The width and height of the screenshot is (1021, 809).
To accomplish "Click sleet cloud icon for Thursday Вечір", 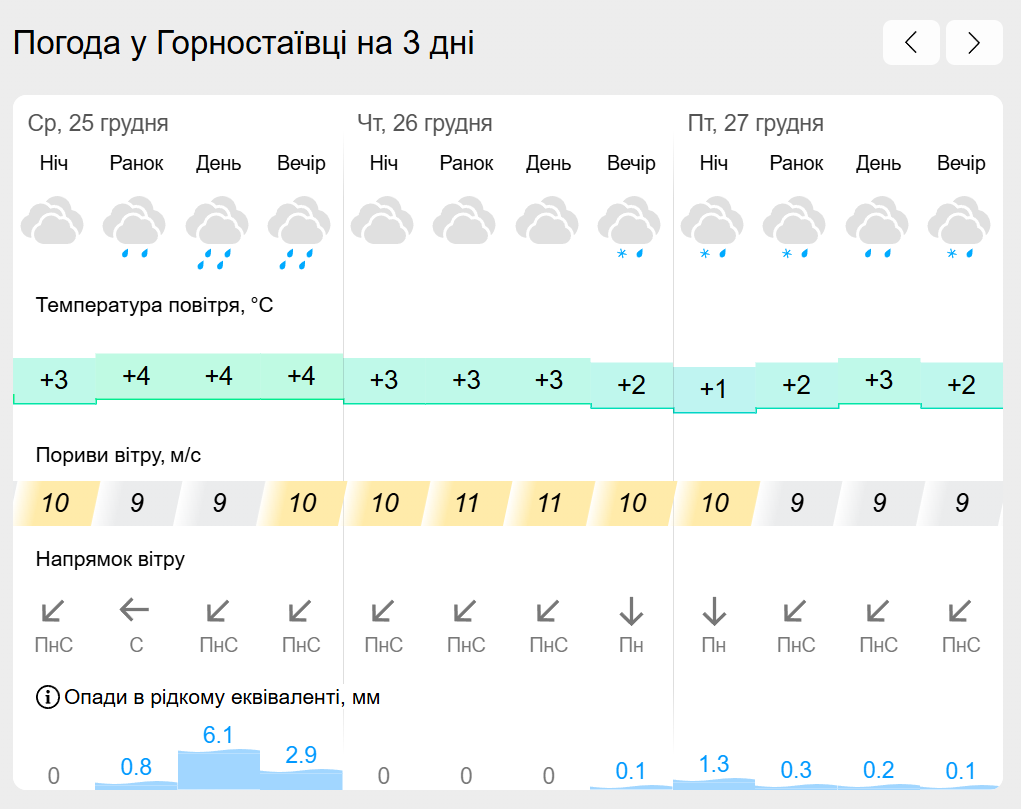I will point(630,227).
